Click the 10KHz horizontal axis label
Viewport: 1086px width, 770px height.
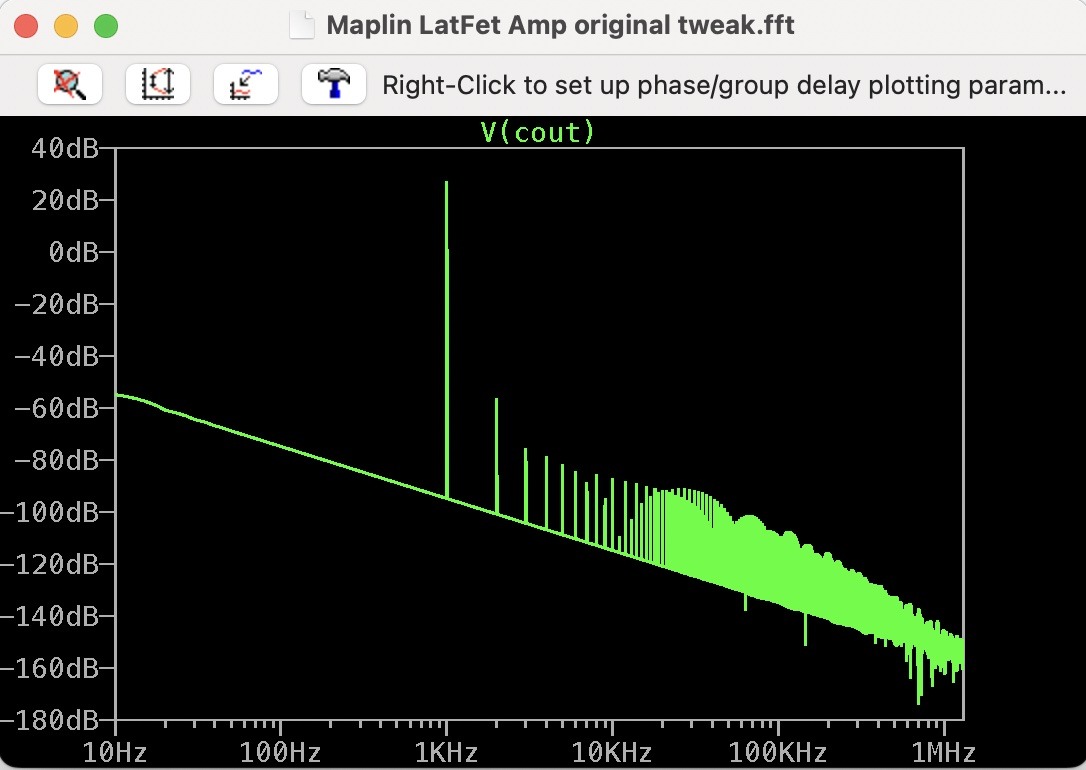(612, 752)
